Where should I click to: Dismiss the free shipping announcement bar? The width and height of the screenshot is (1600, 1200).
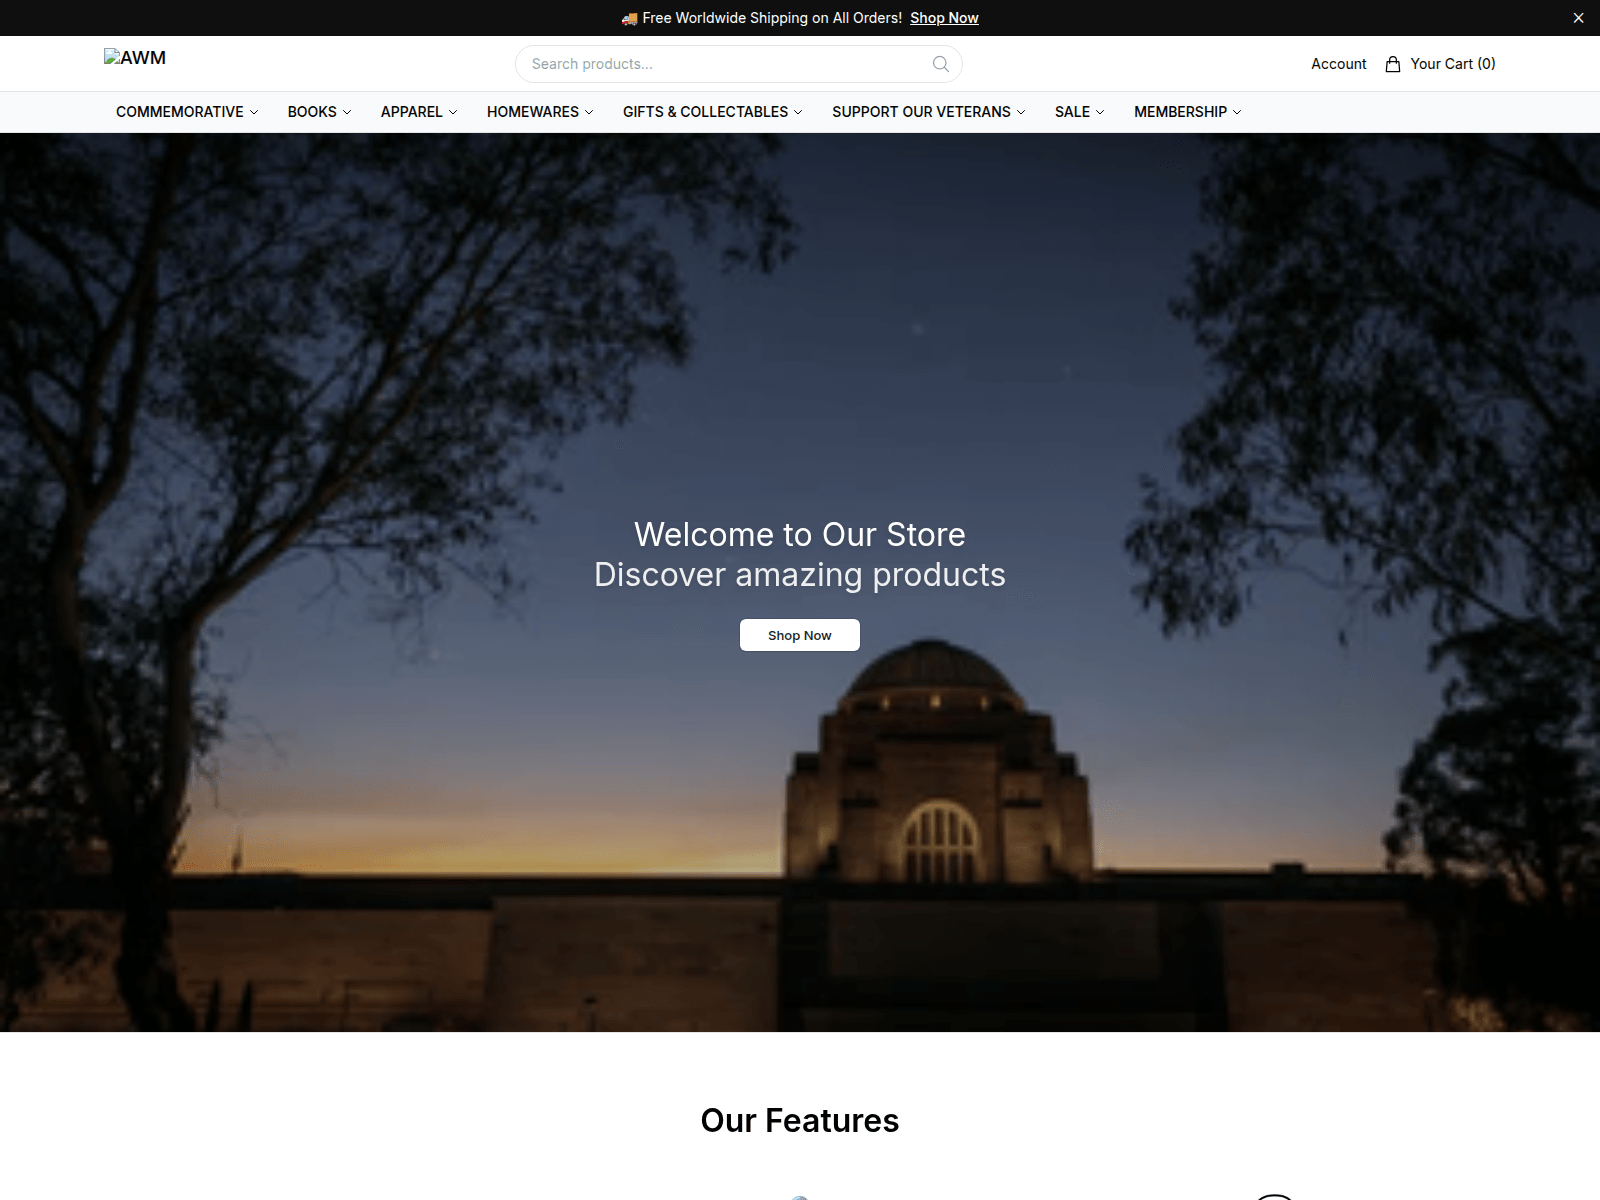[1578, 18]
